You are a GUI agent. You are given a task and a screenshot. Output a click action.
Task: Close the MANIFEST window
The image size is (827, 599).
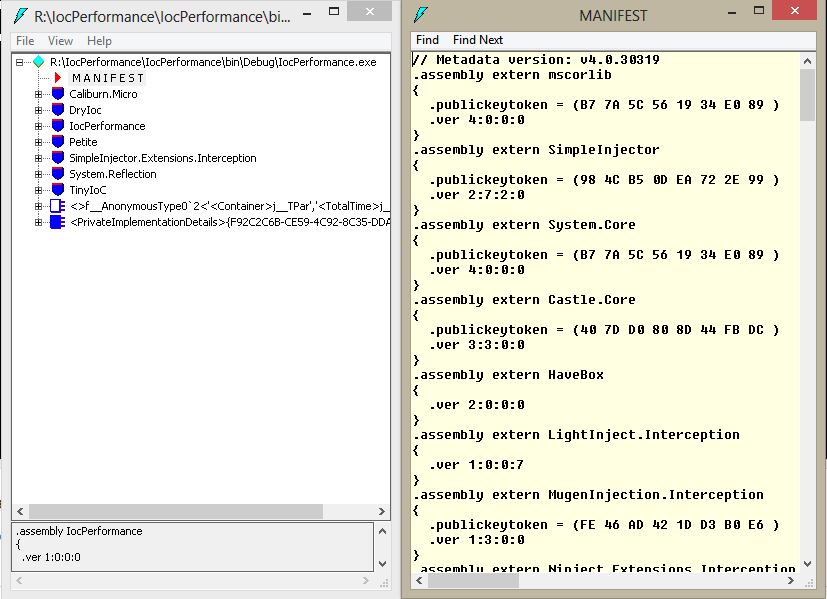[x=795, y=11]
